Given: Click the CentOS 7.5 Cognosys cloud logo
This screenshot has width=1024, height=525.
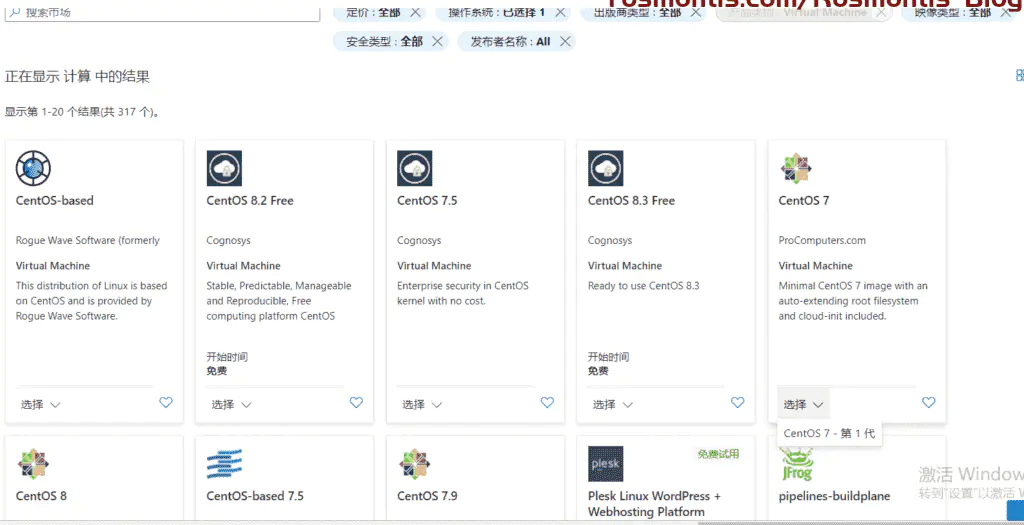Looking at the screenshot, I should pos(415,168).
